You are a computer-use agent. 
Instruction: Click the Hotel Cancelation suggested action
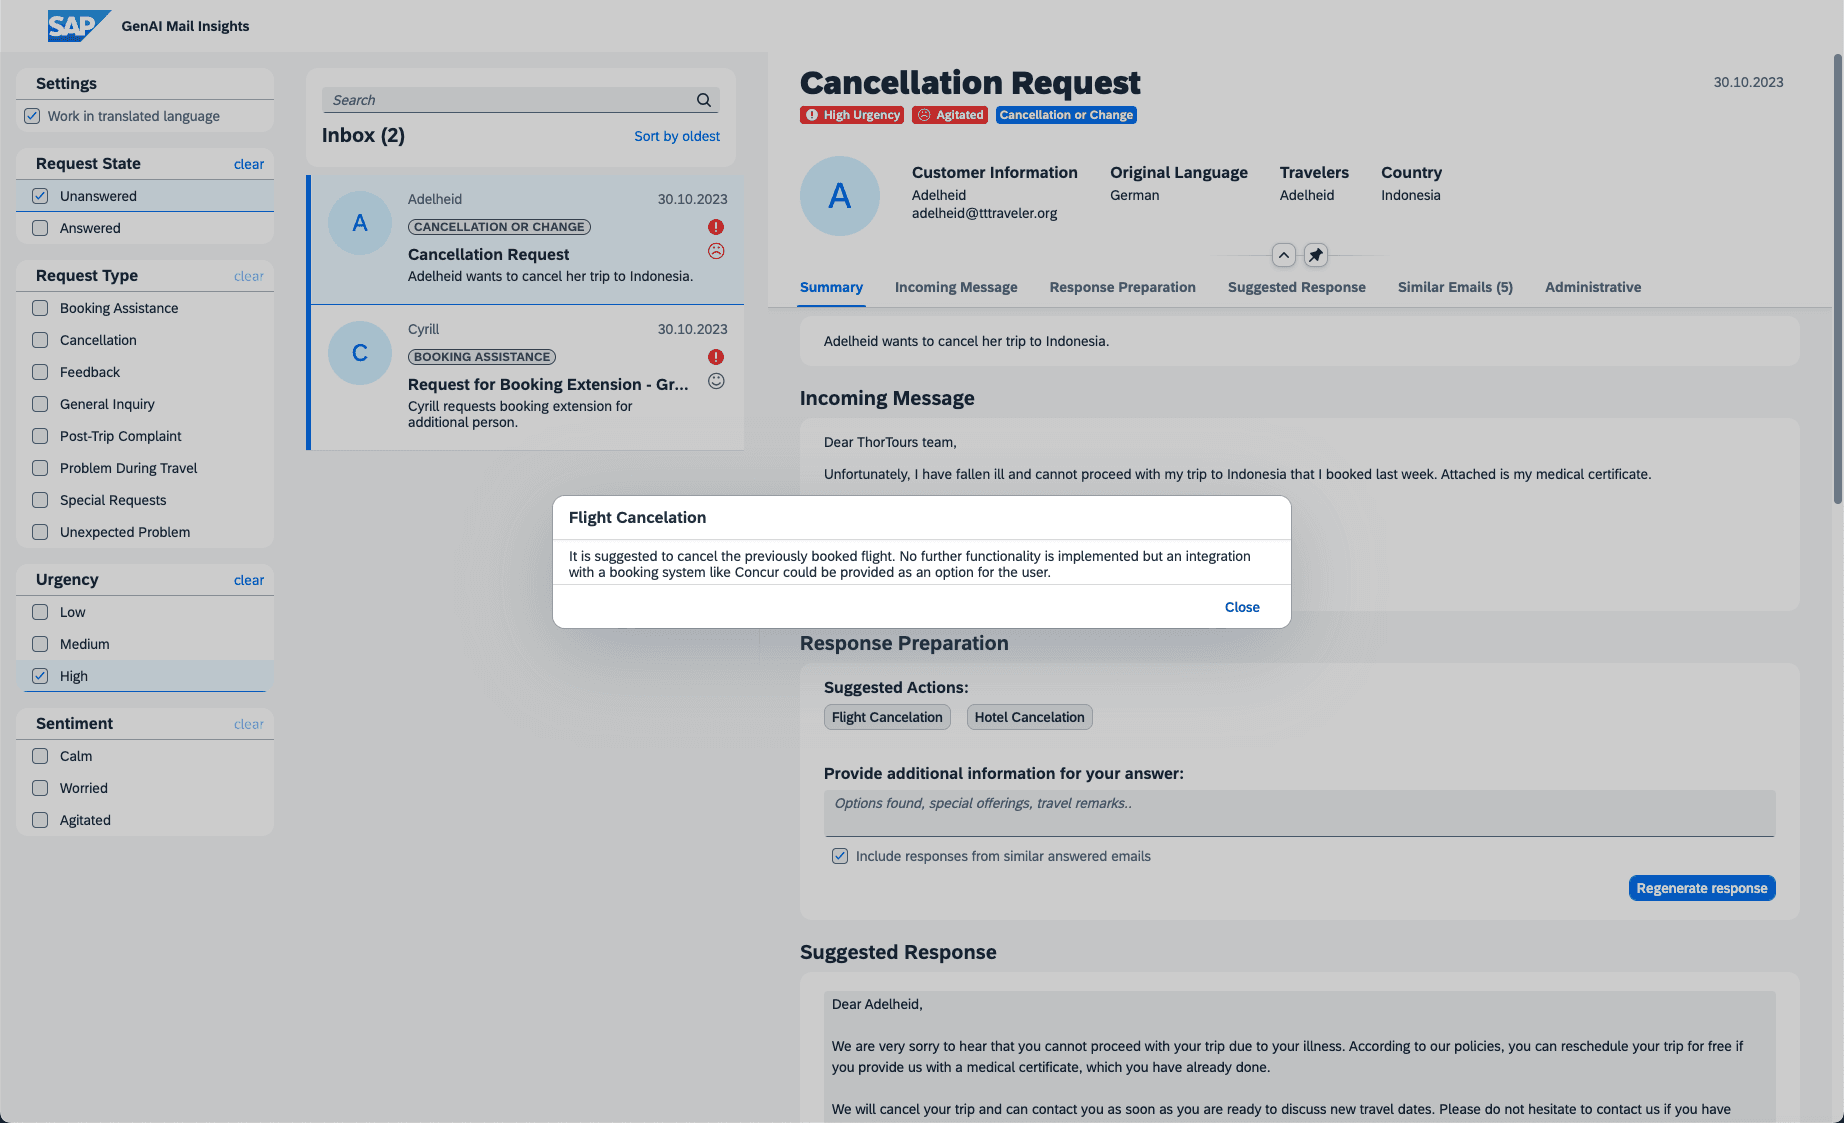coord(1029,717)
